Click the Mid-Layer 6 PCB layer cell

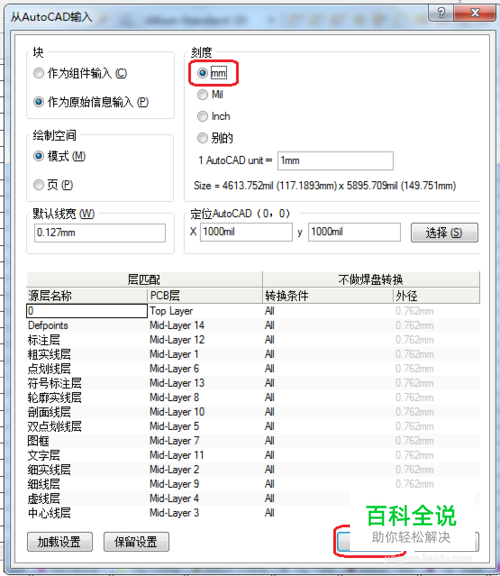click(x=205, y=368)
